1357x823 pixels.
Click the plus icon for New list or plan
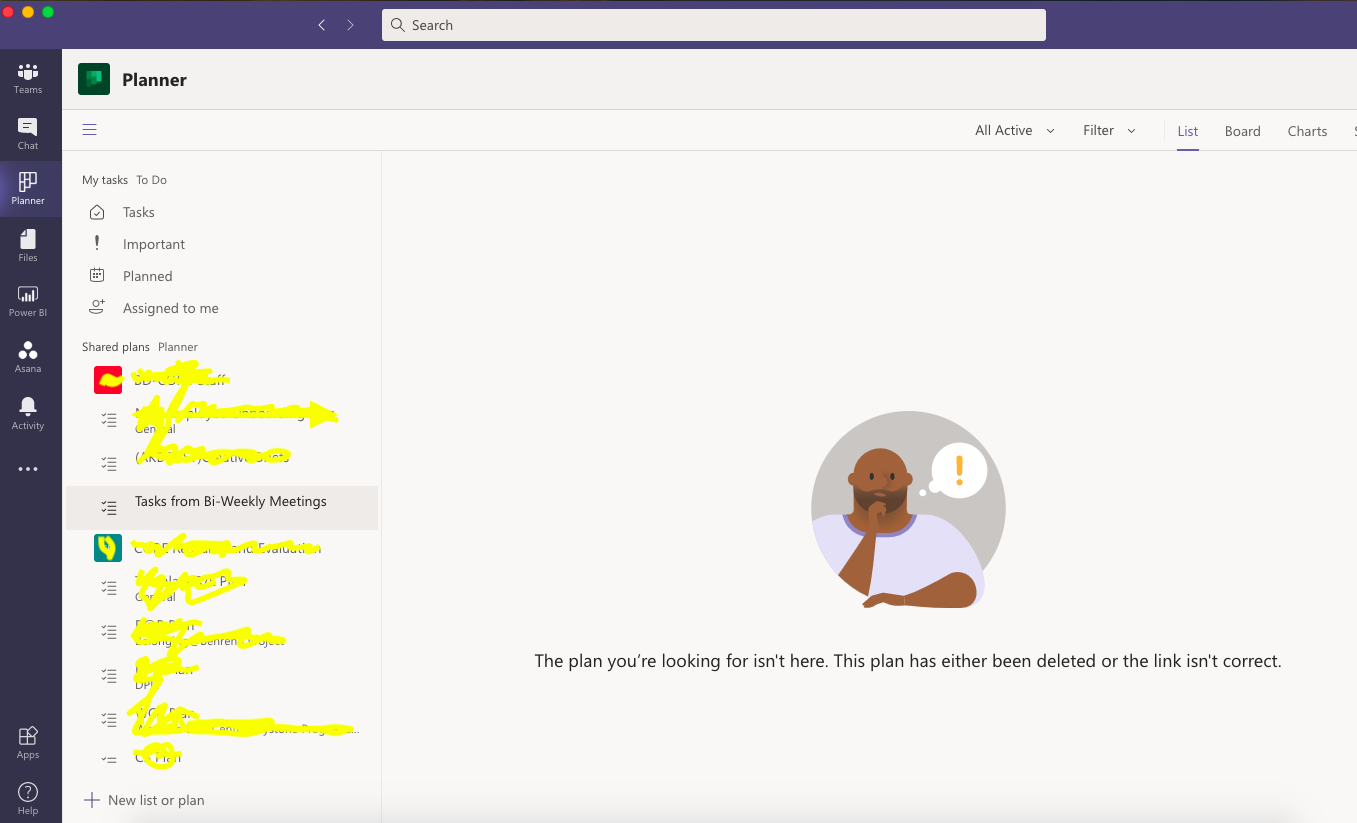[x=92, y=800]
